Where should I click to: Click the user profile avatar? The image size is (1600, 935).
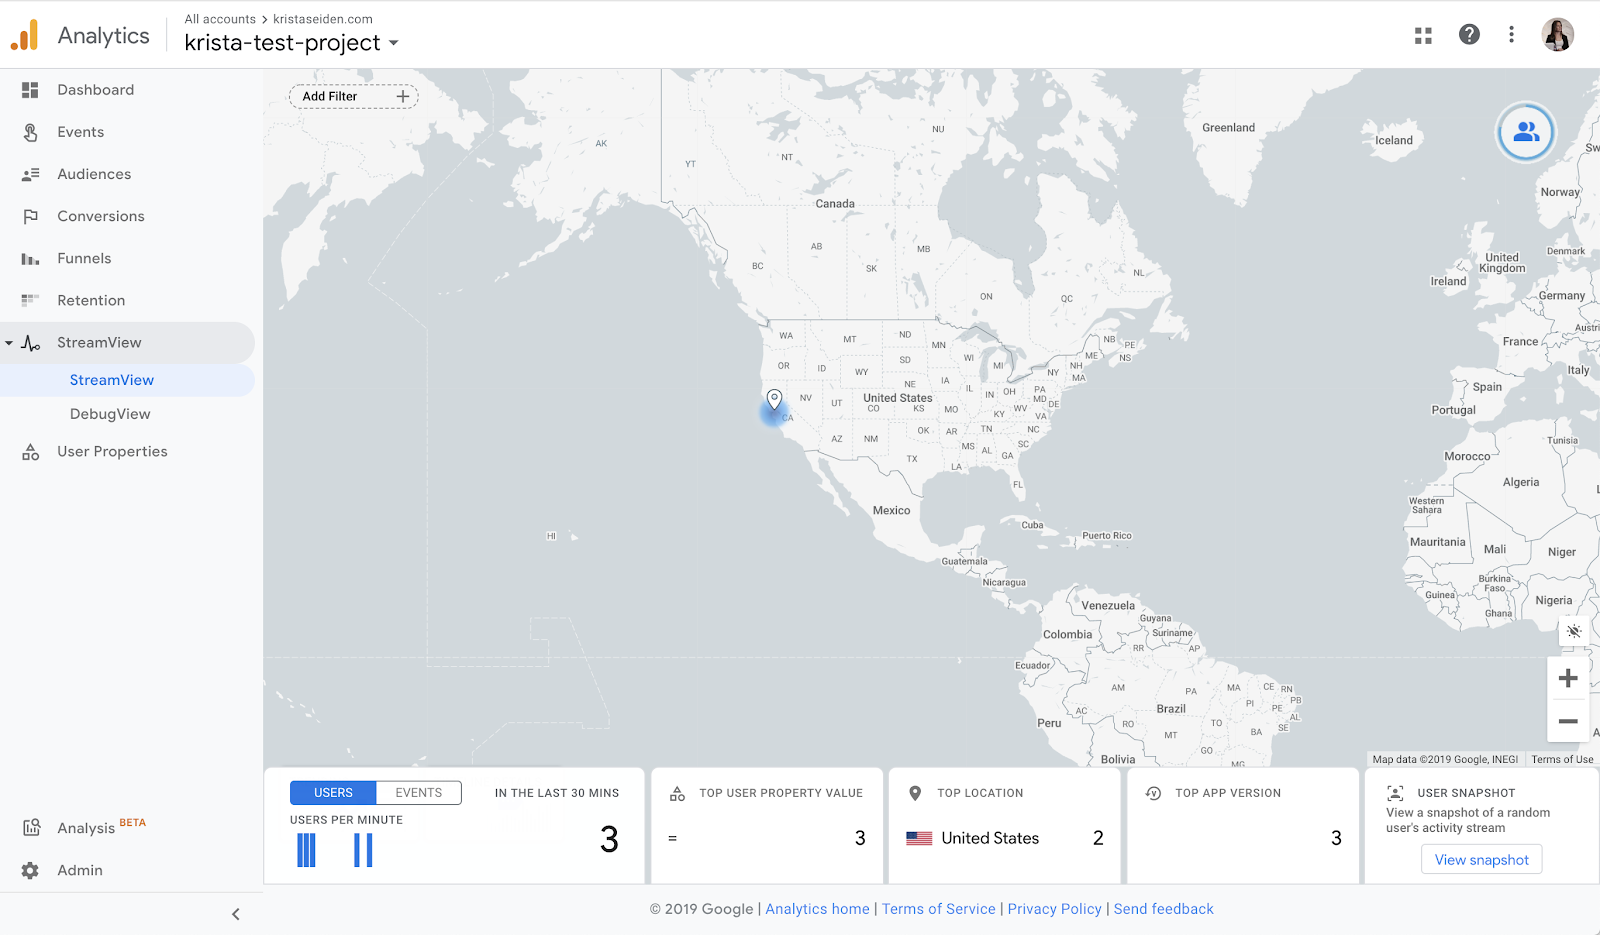coord(1557,35)
